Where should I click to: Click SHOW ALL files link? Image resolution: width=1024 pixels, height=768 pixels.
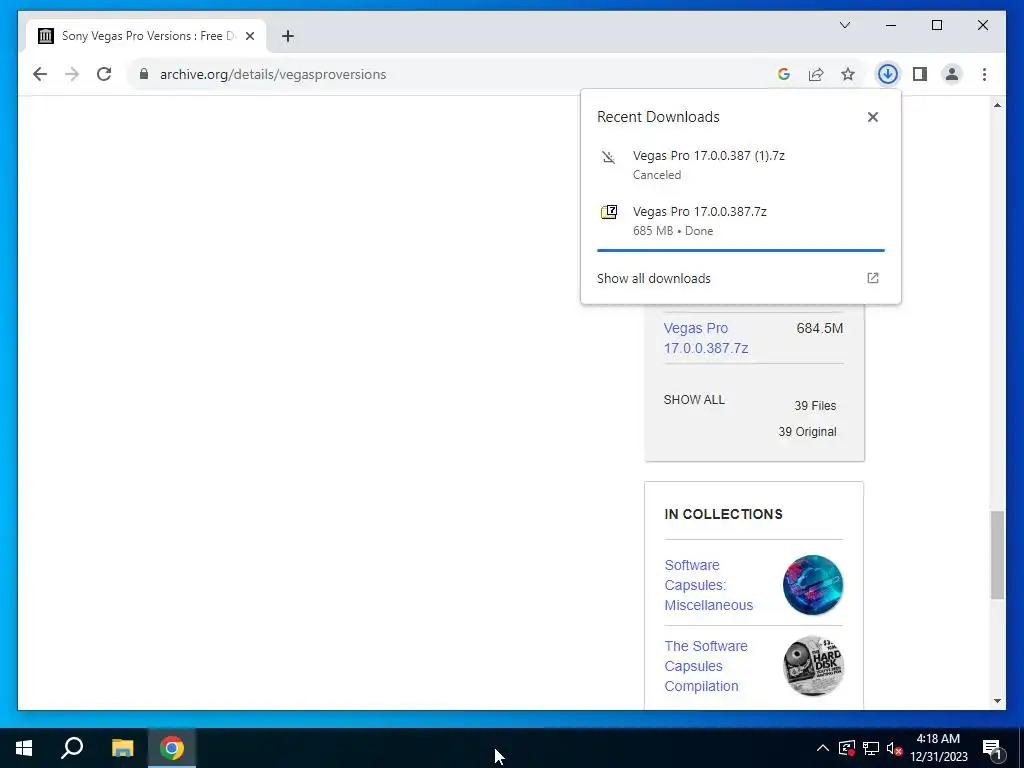click(694, 400)
